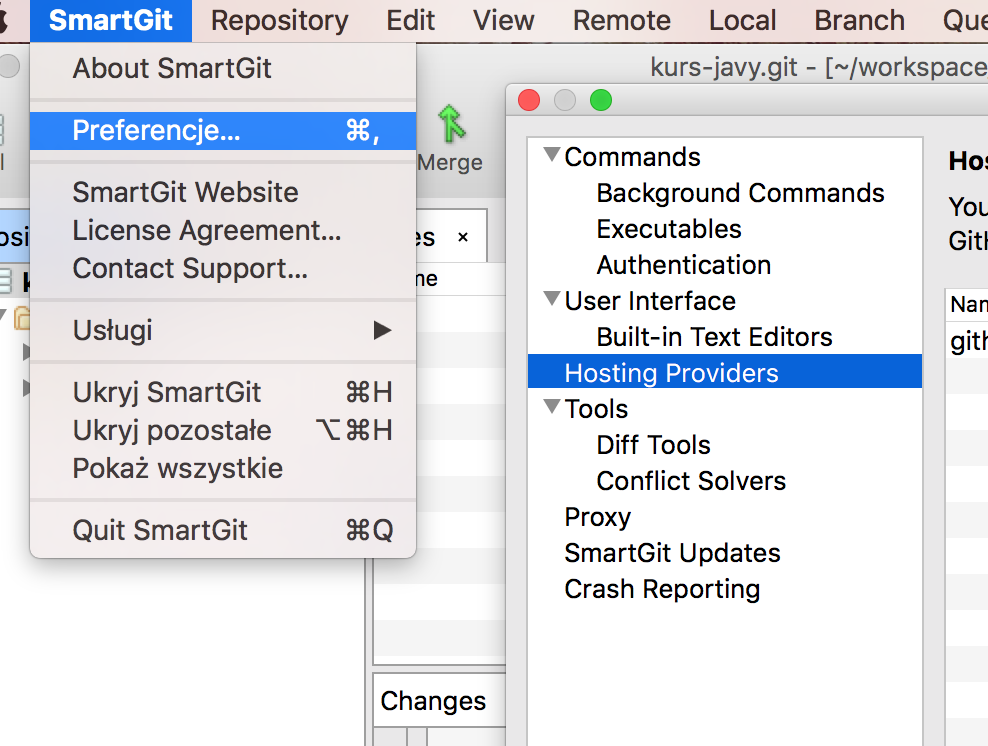Open the SmartGit application menu
The height and width of the screenshot is (746, 988).
click(x=110, y=21)
